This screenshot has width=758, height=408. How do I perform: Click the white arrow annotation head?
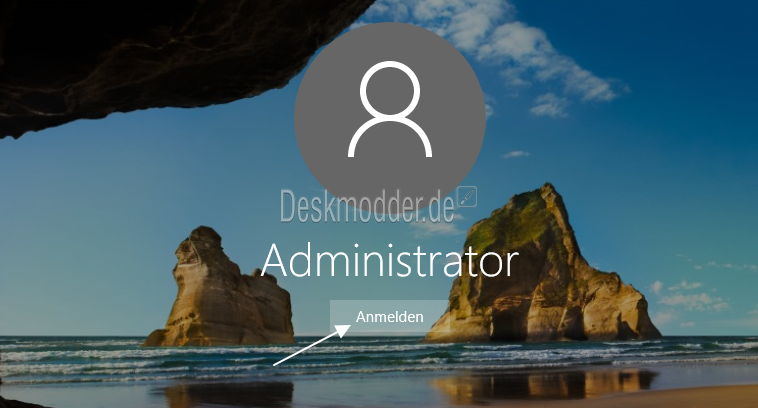[x=342, y=330]
